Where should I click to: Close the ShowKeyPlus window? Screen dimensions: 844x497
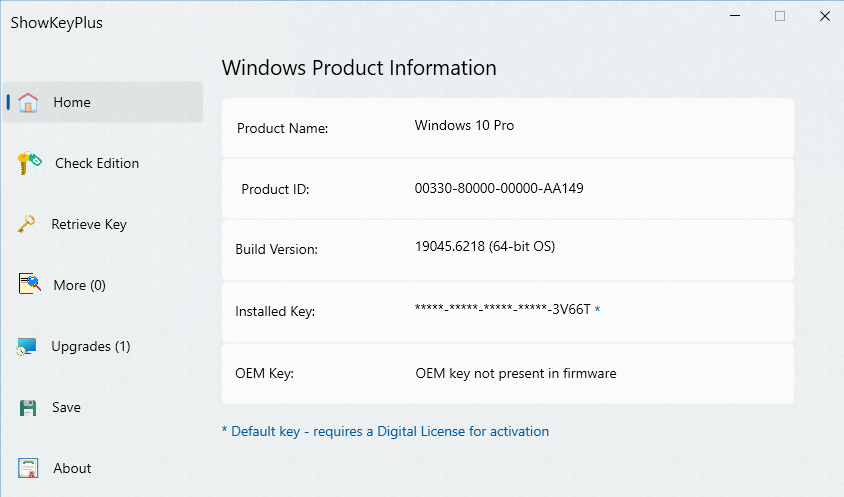(x=825, y=16)
